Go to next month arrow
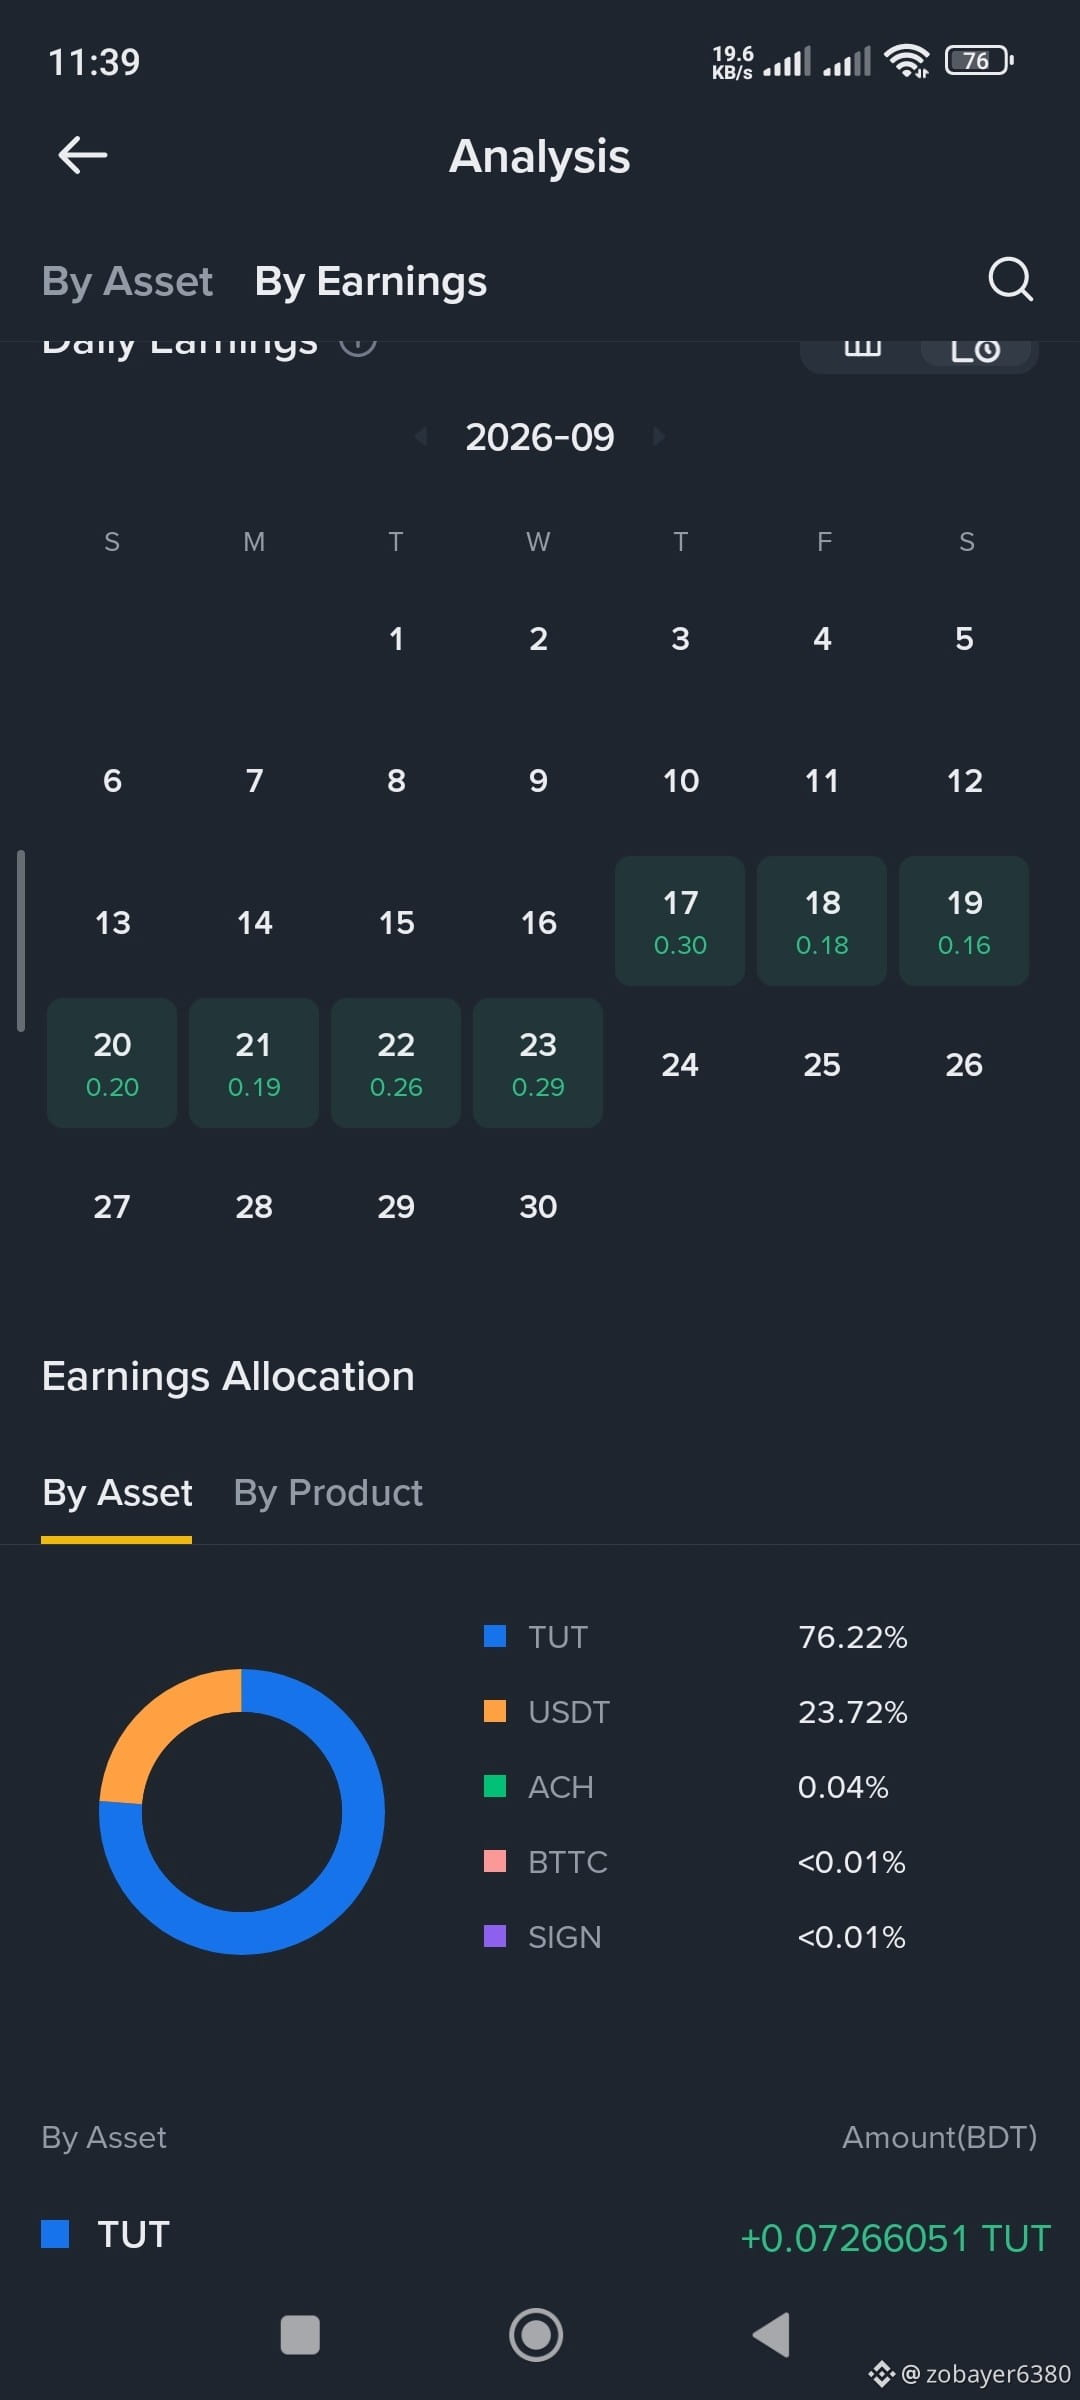 (658, 436)
